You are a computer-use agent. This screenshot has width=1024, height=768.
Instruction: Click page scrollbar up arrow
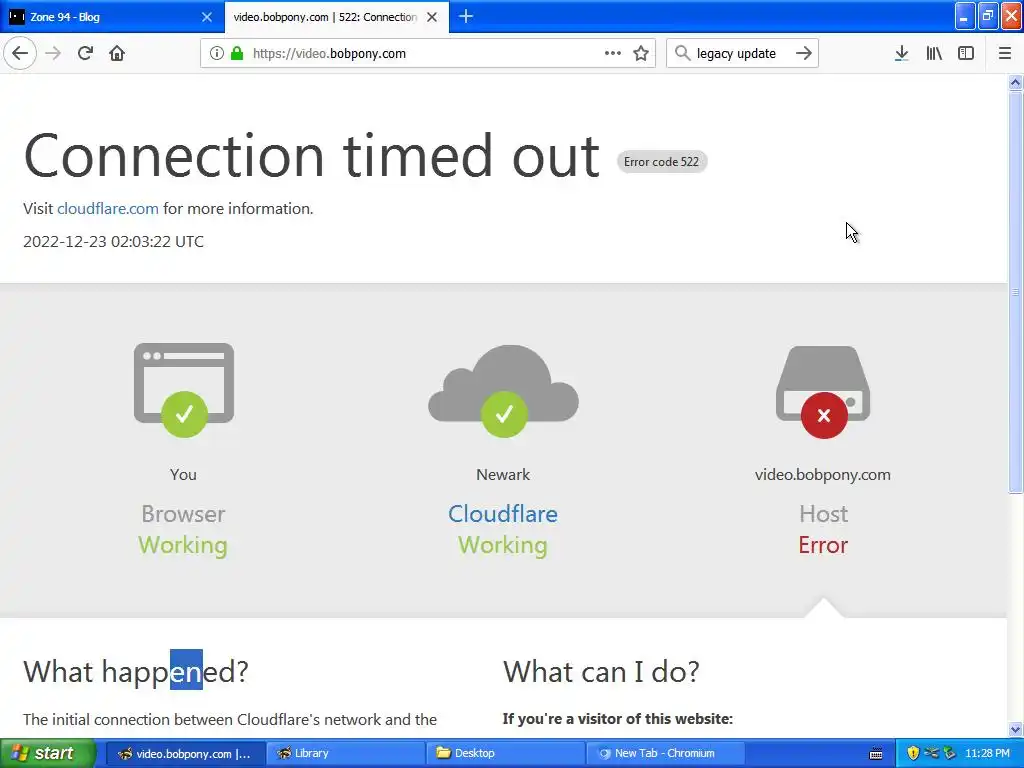[x=1016, y=82]
